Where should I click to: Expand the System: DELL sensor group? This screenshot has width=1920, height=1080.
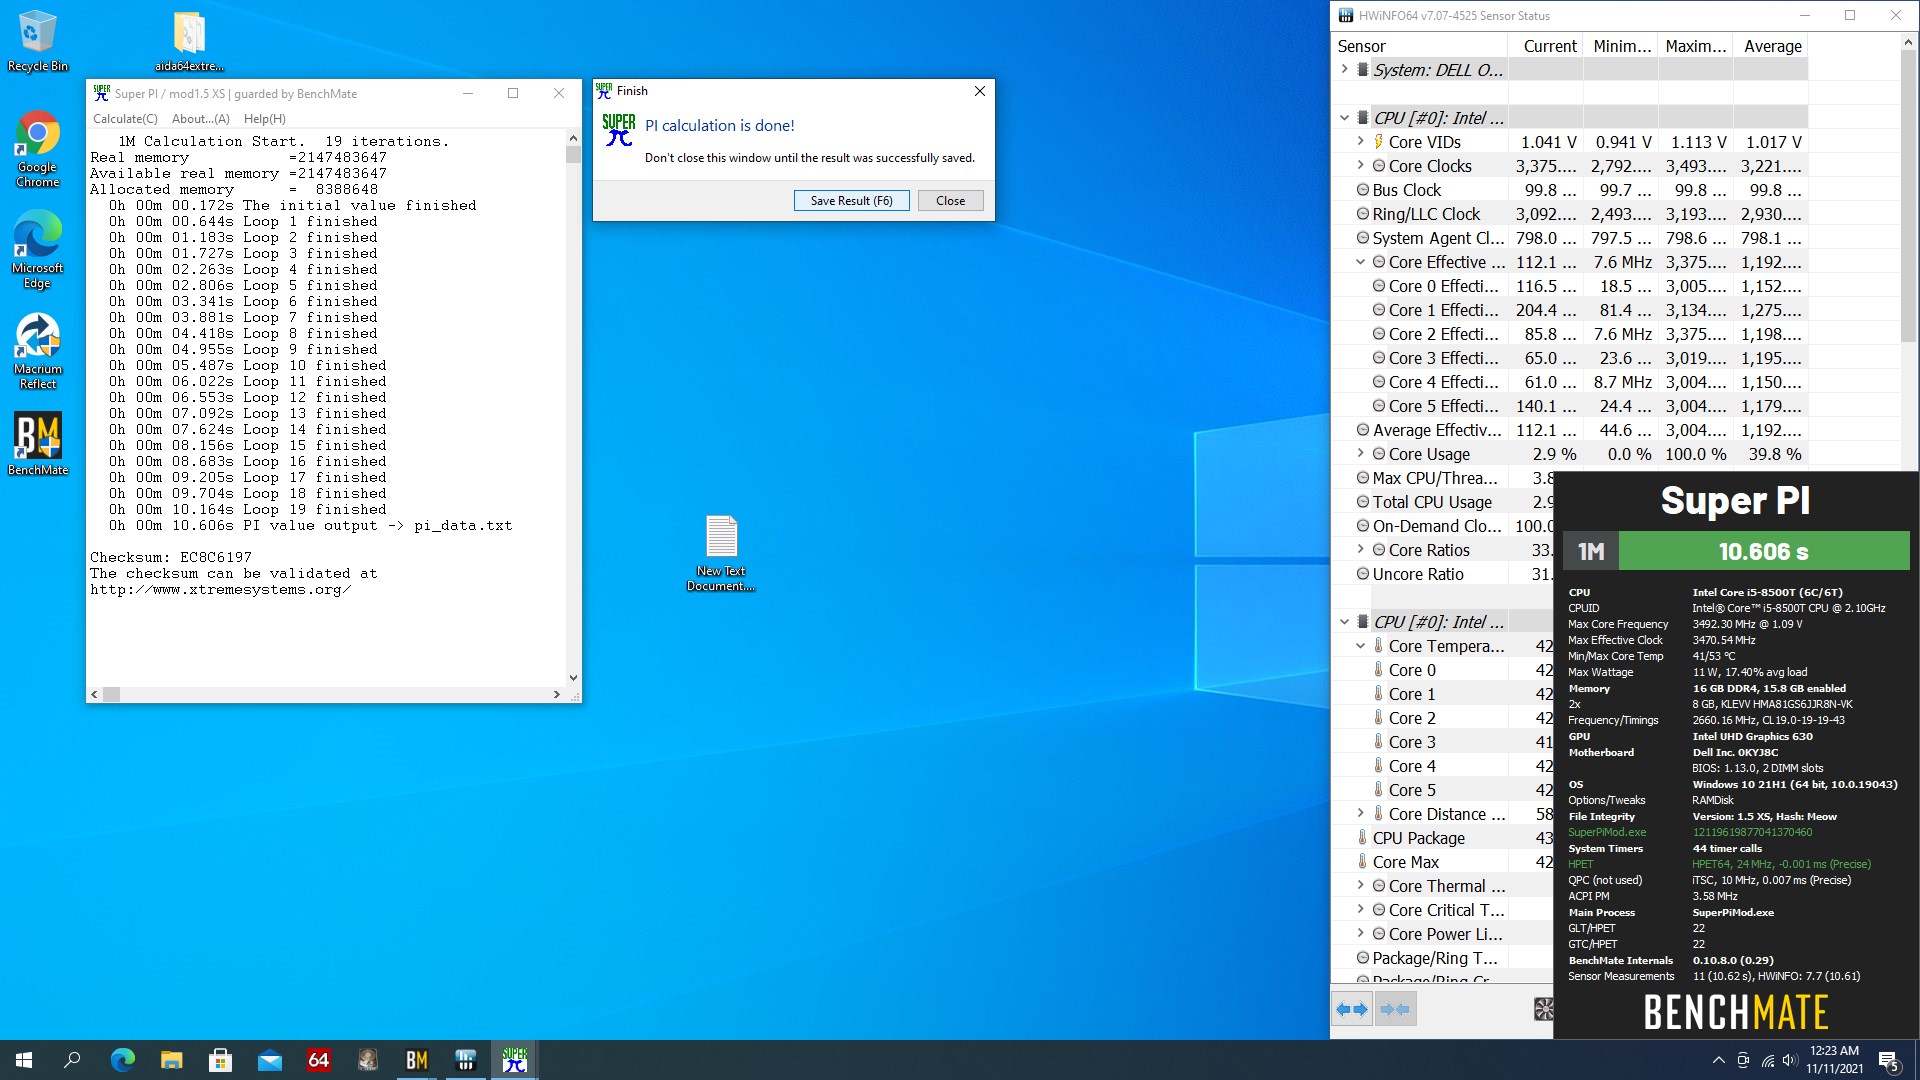point(1344,70)
